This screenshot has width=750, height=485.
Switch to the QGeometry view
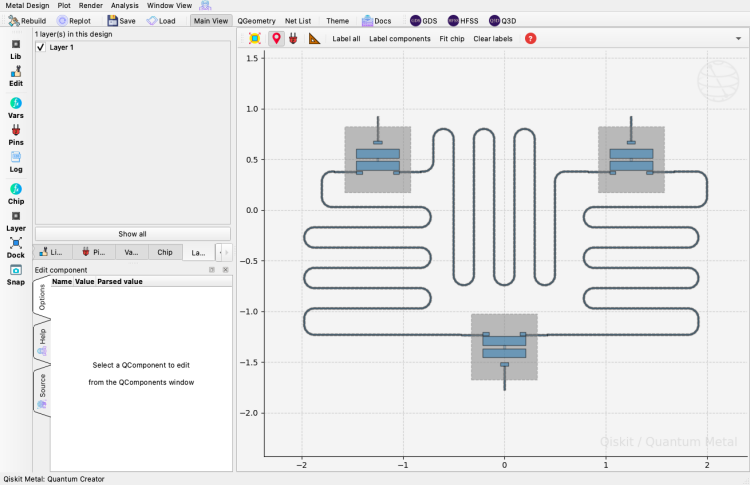(x=256, y=21)
